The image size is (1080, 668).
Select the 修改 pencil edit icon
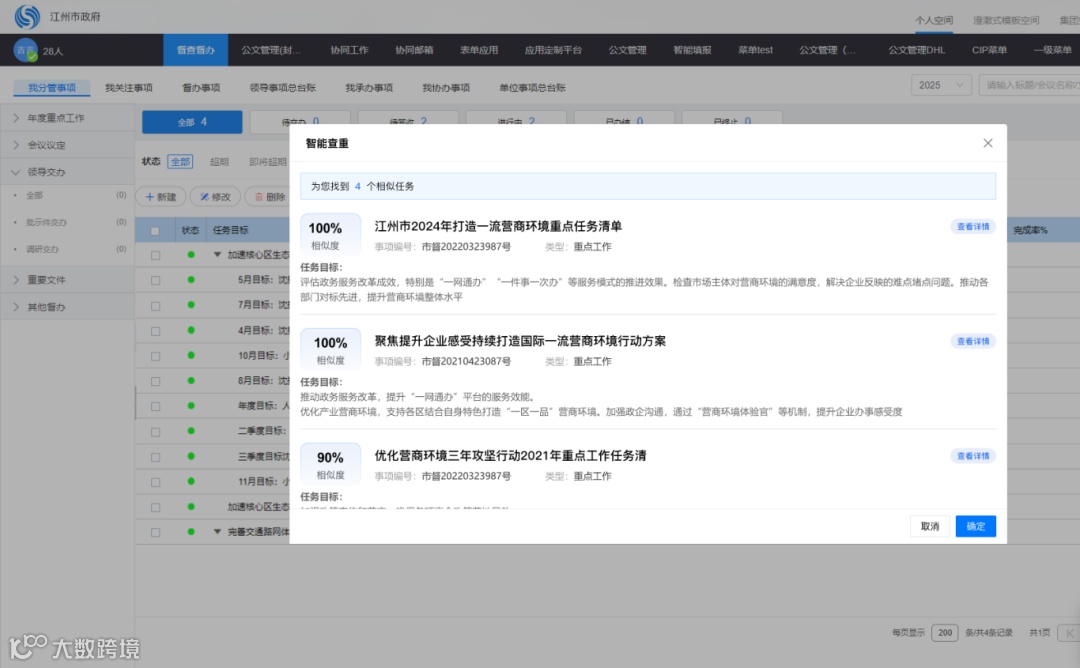tap(204, 197)
